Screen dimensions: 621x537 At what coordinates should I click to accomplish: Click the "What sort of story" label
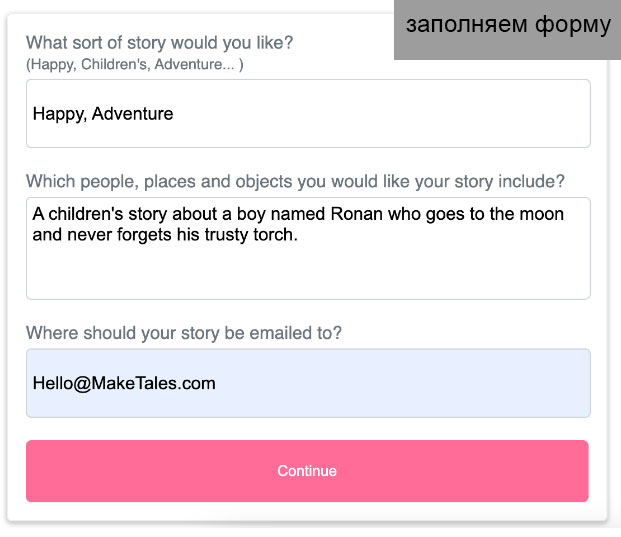tap(160, 43)
